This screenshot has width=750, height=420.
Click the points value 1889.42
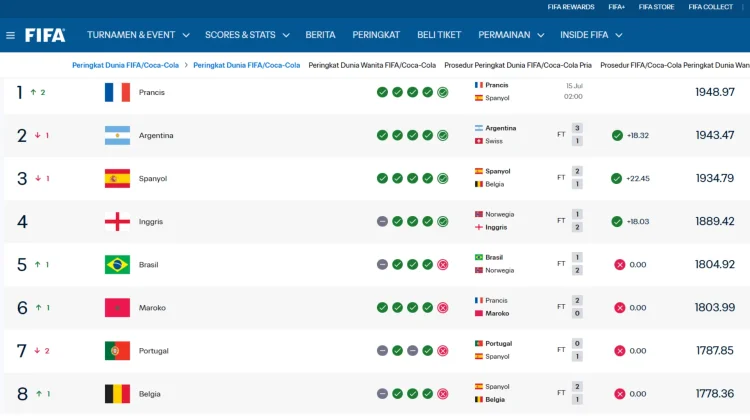(715, 221)
